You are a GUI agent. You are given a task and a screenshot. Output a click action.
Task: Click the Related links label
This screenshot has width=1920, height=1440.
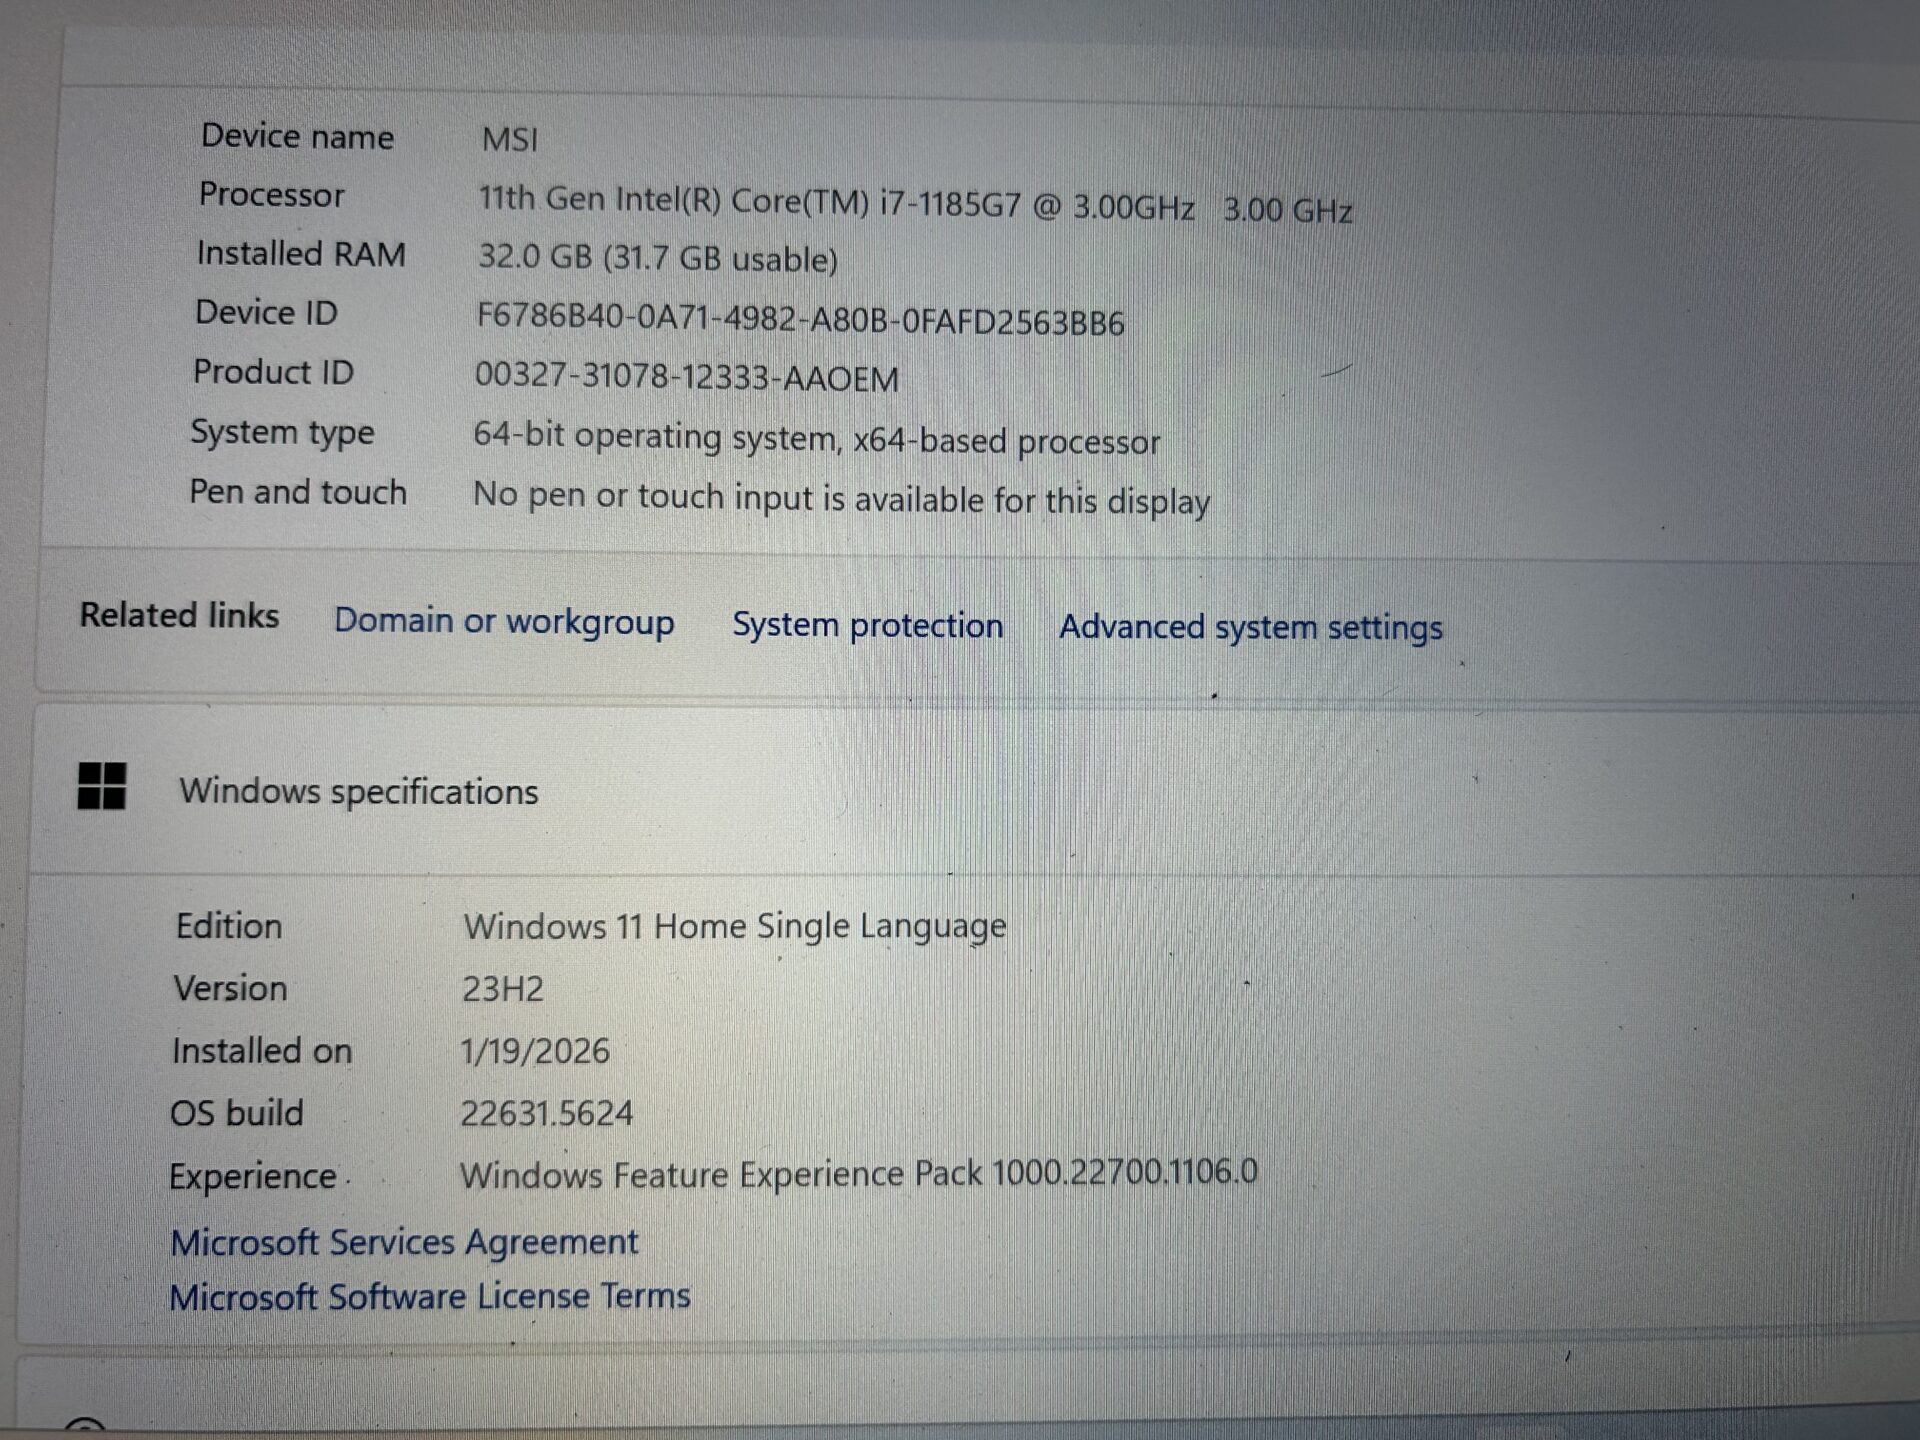[x=180, y=615]
